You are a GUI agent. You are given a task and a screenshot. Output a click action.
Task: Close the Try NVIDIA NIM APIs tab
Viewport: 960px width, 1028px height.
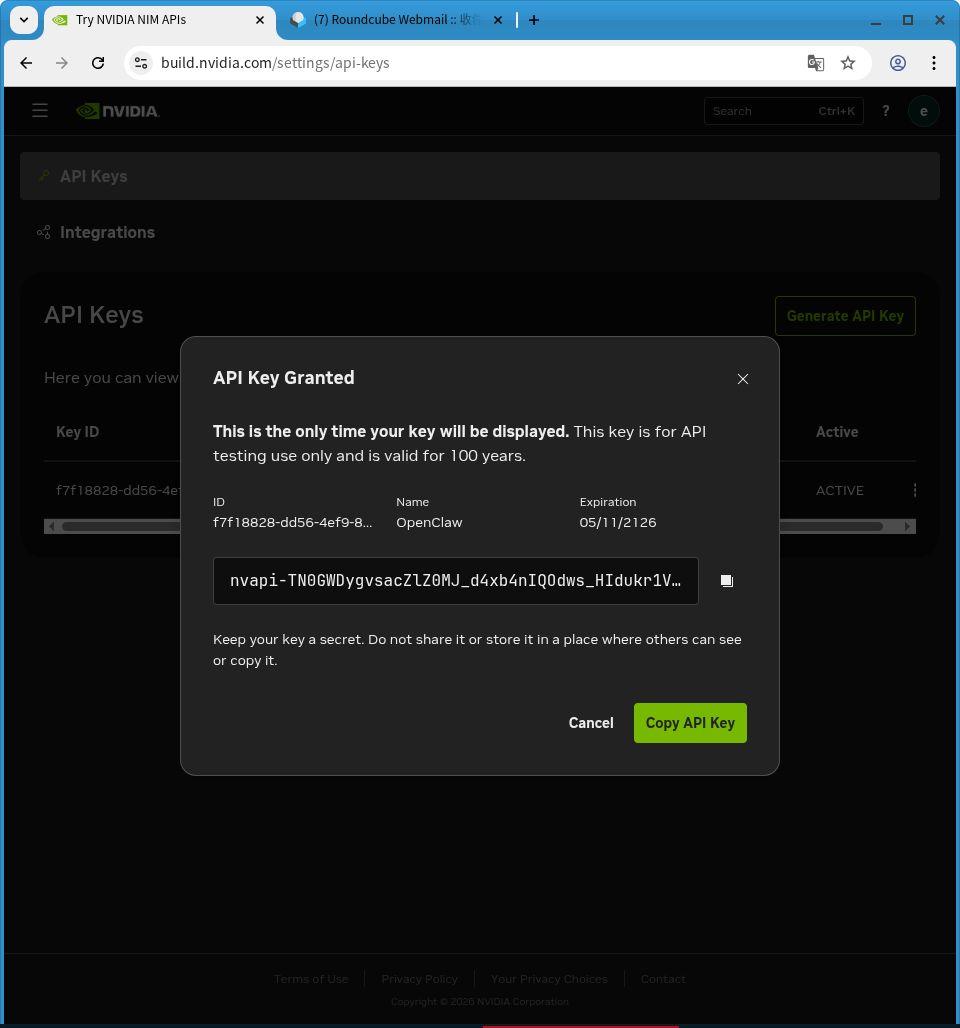click(260, 20)
